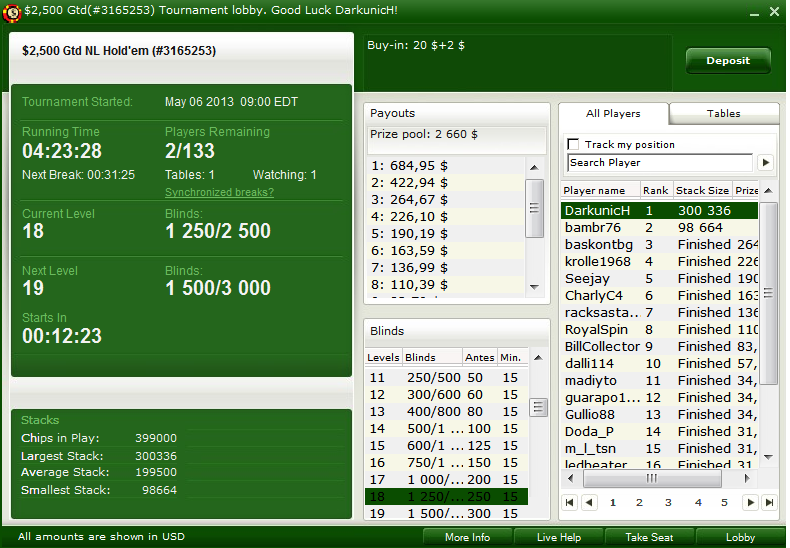Select player BillCollector in the list

coord(660,347)
